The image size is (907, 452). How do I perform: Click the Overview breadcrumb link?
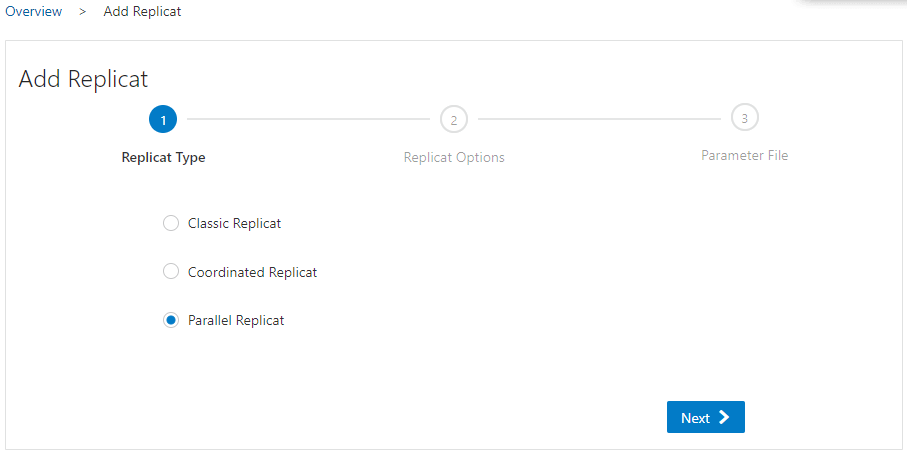(x=33, y=12)
